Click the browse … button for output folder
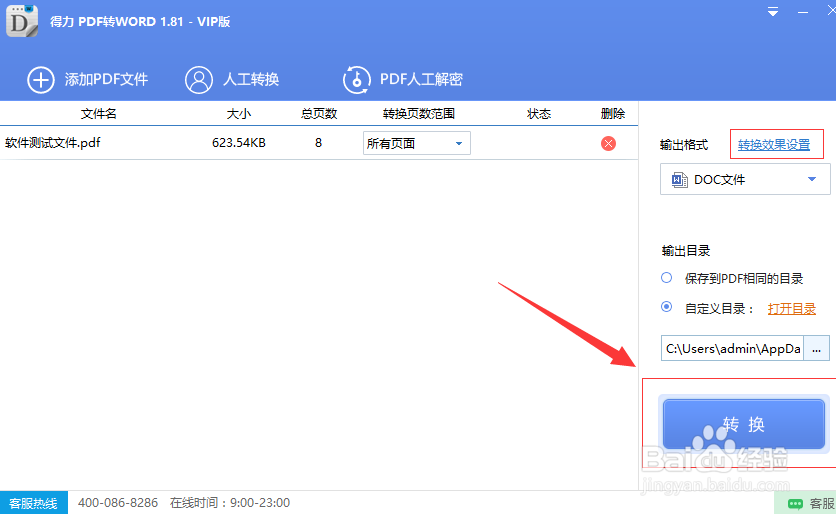This screenshot has width=836, height=514. click(816, 348)
